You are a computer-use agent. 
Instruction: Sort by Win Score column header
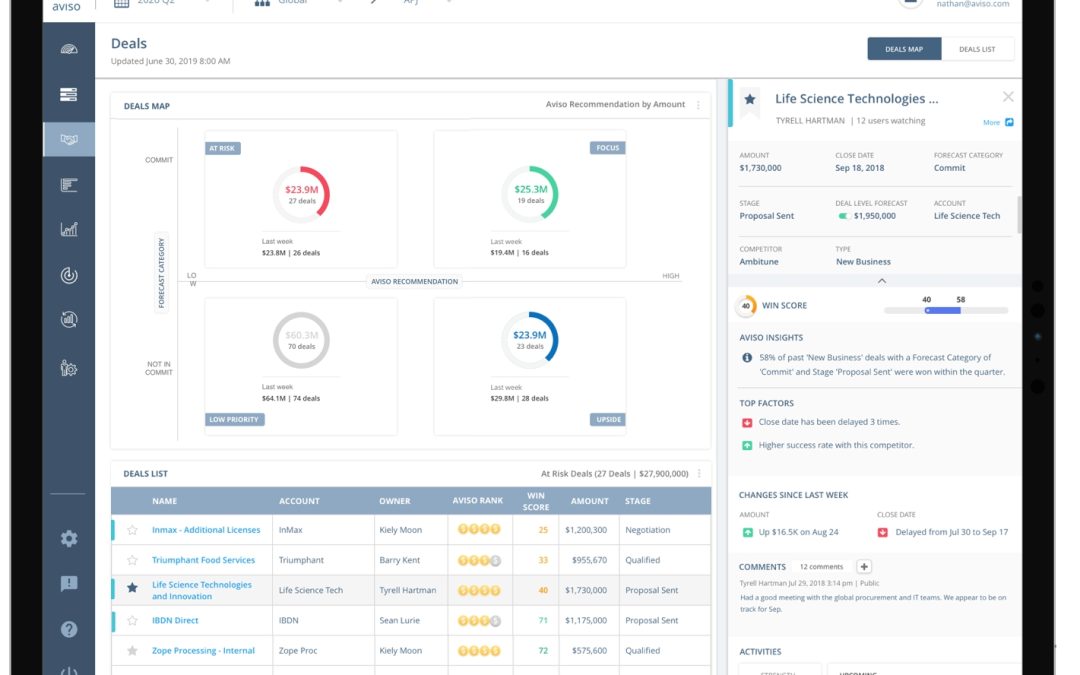click(x=536, y=501)
